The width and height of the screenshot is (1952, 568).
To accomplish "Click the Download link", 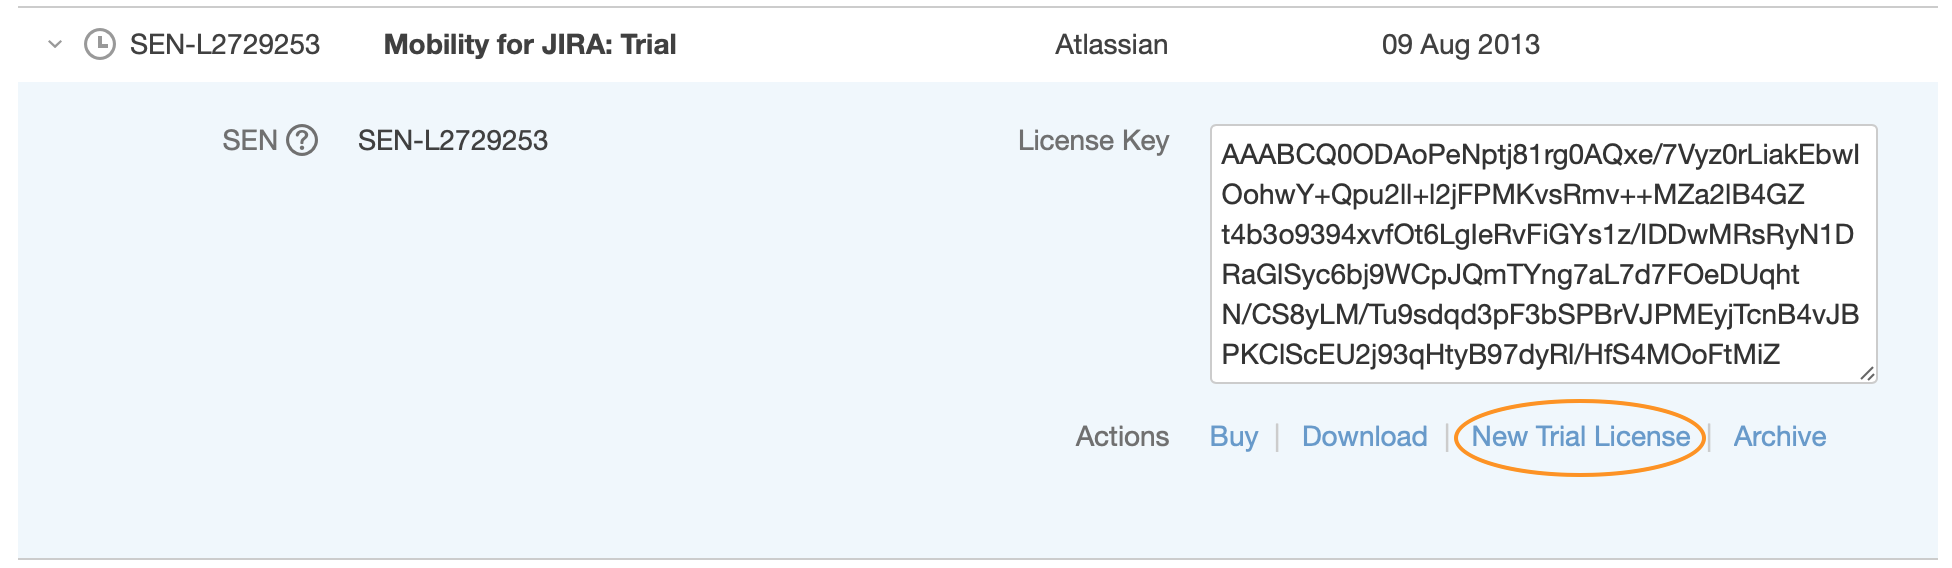I will click(1364, 436).
